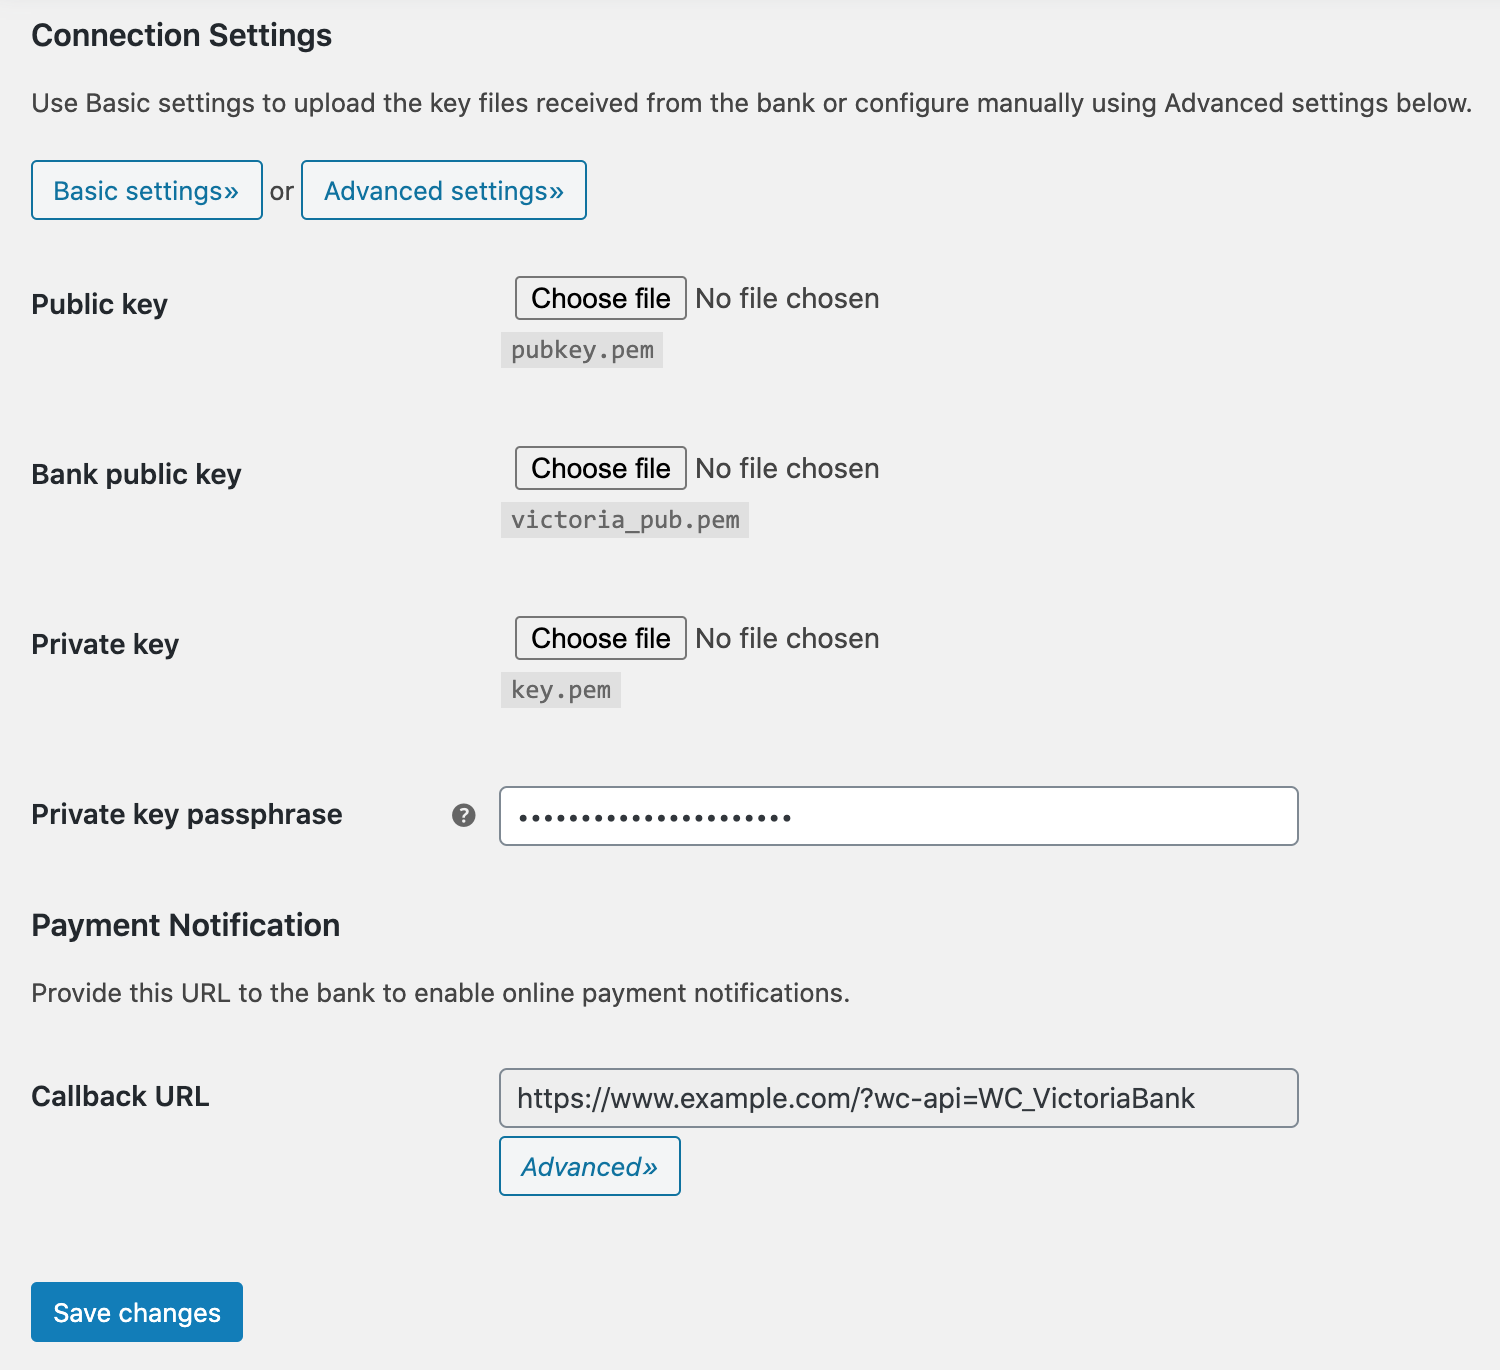
Task: Click the Public key label
Action: click(100, 304)
